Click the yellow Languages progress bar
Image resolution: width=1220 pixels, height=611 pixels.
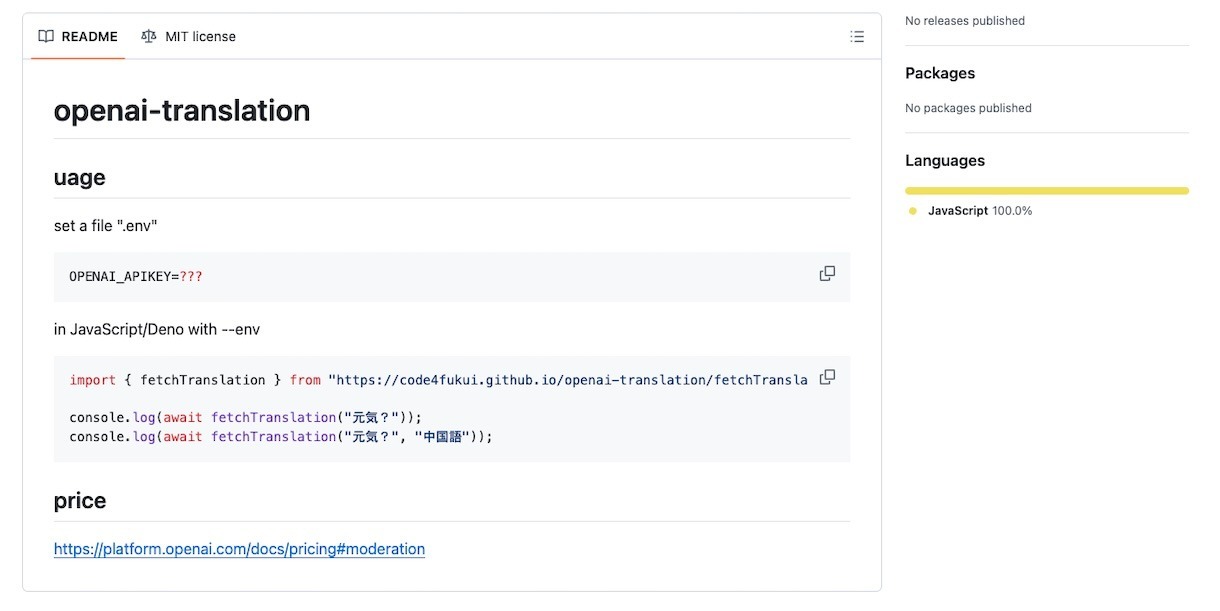[1046, 190]
